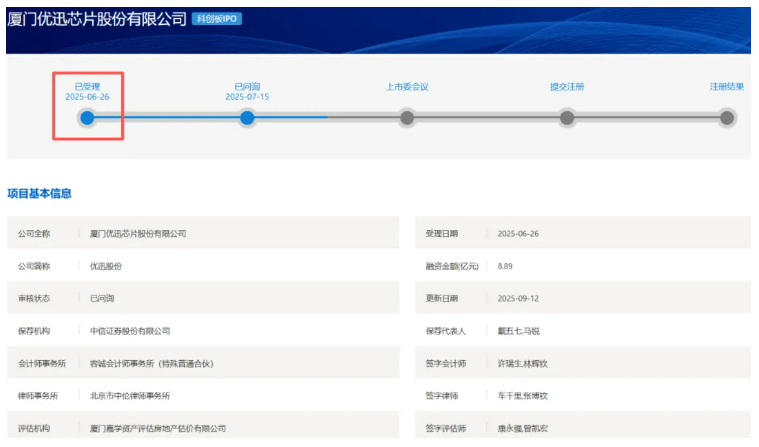Click the update date 2025-09-12
759x447 pixels.
519,298
